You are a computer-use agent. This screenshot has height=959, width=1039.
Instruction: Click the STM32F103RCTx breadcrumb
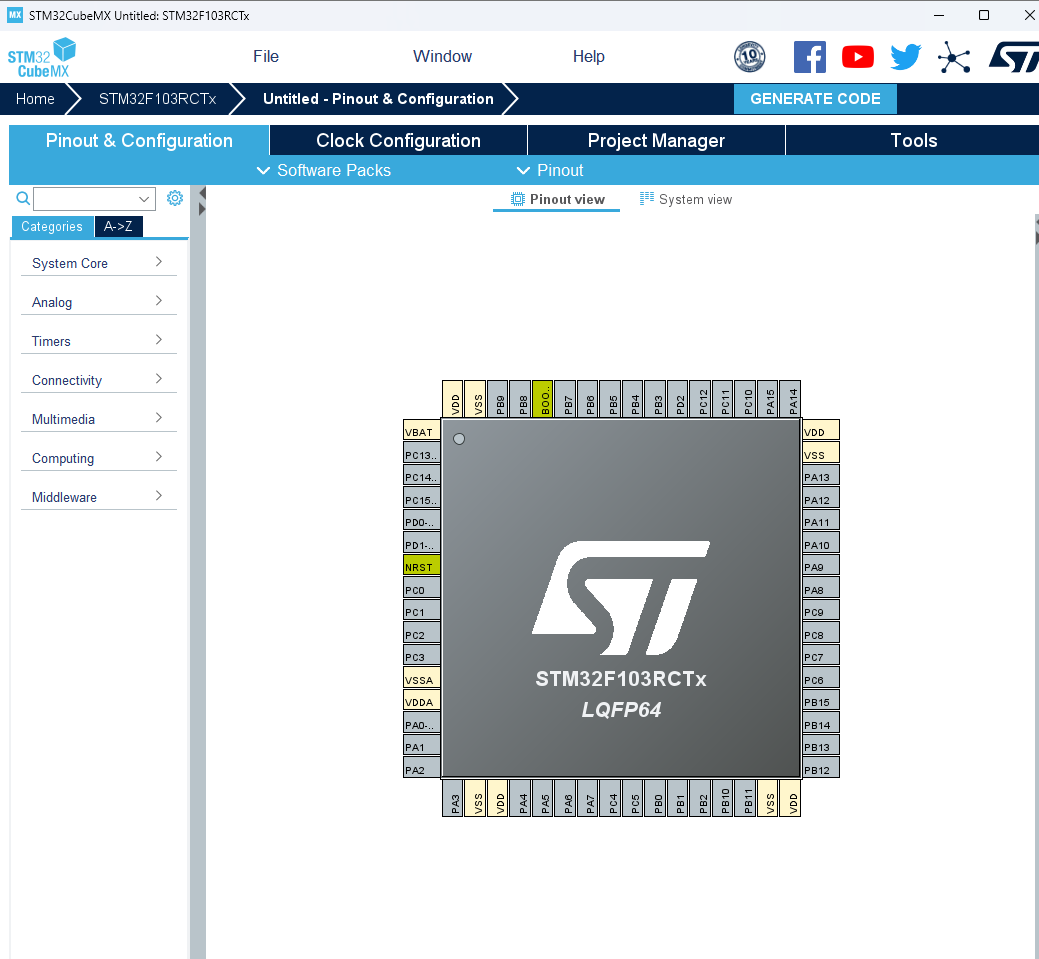point(157,99)
